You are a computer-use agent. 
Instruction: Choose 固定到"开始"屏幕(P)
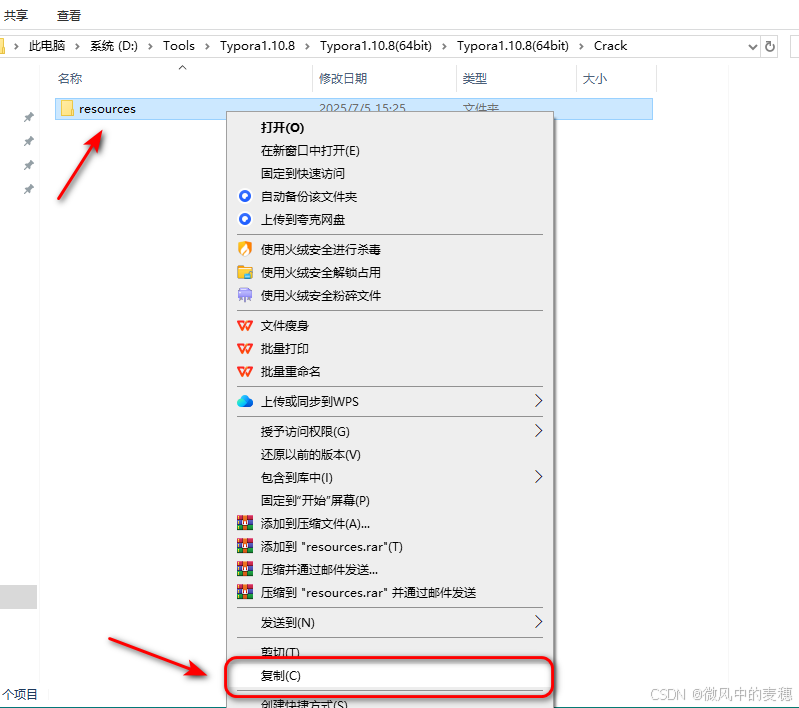click(315, 501)
